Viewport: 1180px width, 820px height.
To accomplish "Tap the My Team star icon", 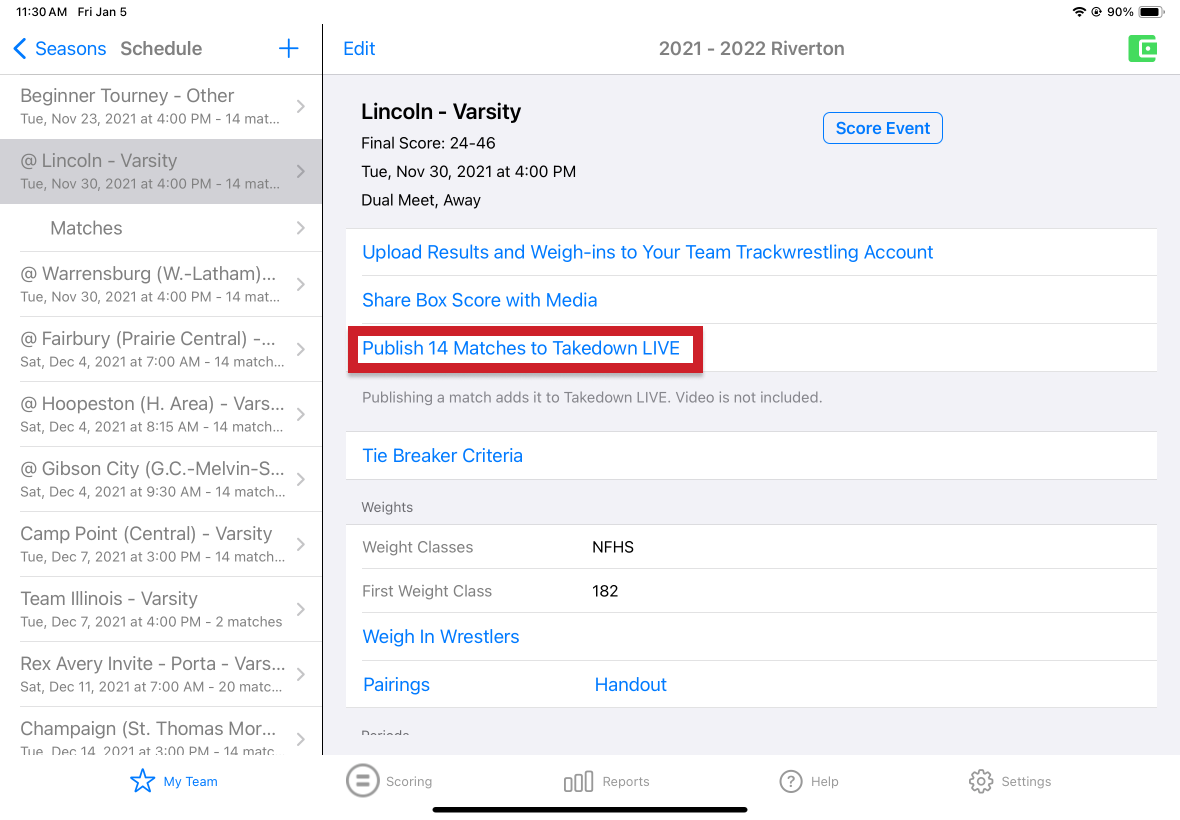I will pos(143,781).
